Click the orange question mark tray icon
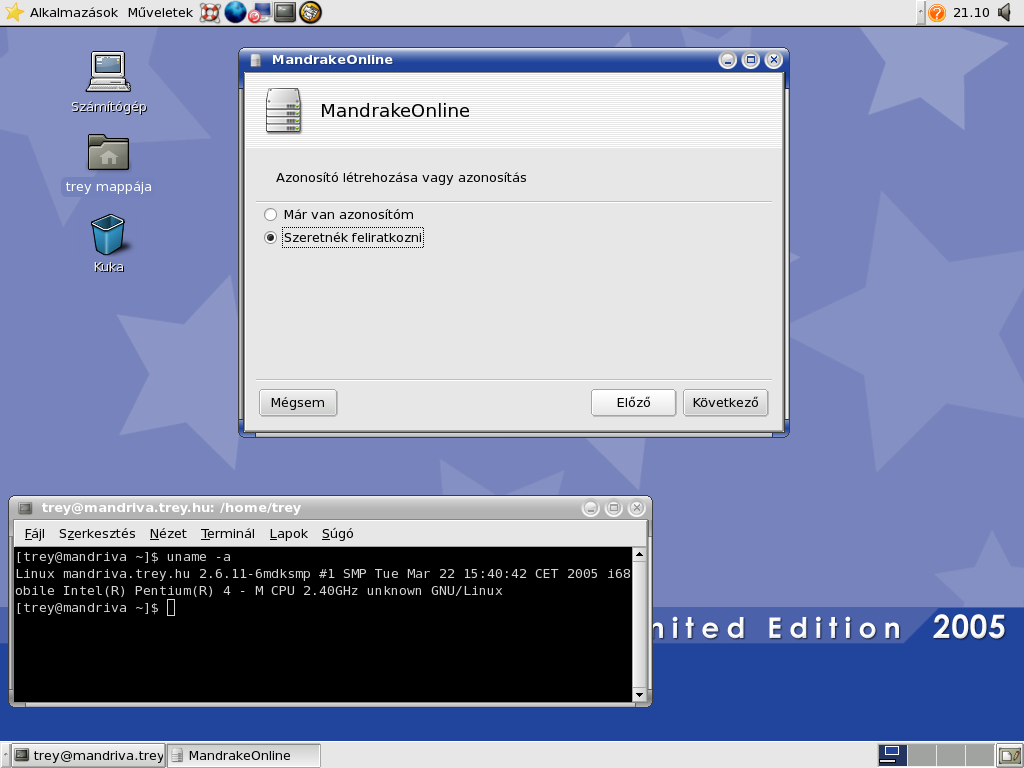Viewport: 1024px width, 768px height. tap(937, 12)
